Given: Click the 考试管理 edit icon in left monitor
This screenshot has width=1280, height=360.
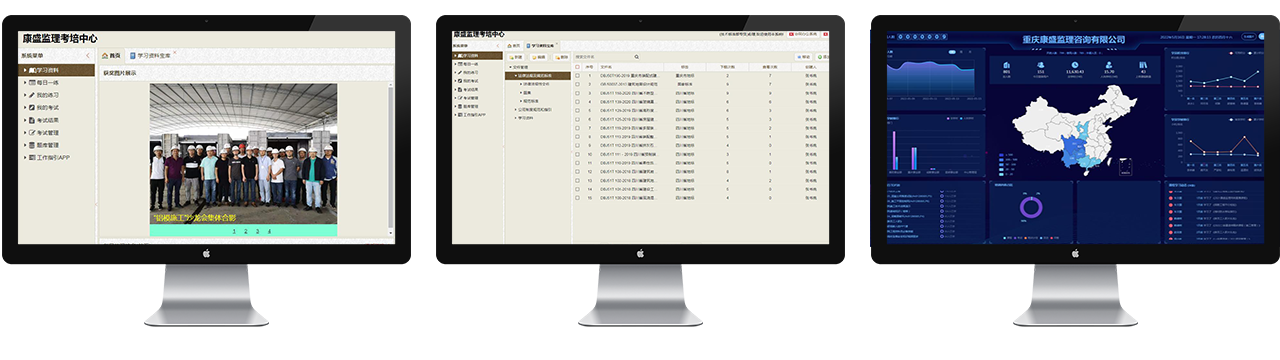Looking at the screenshot, I should [x=32, y=133].
